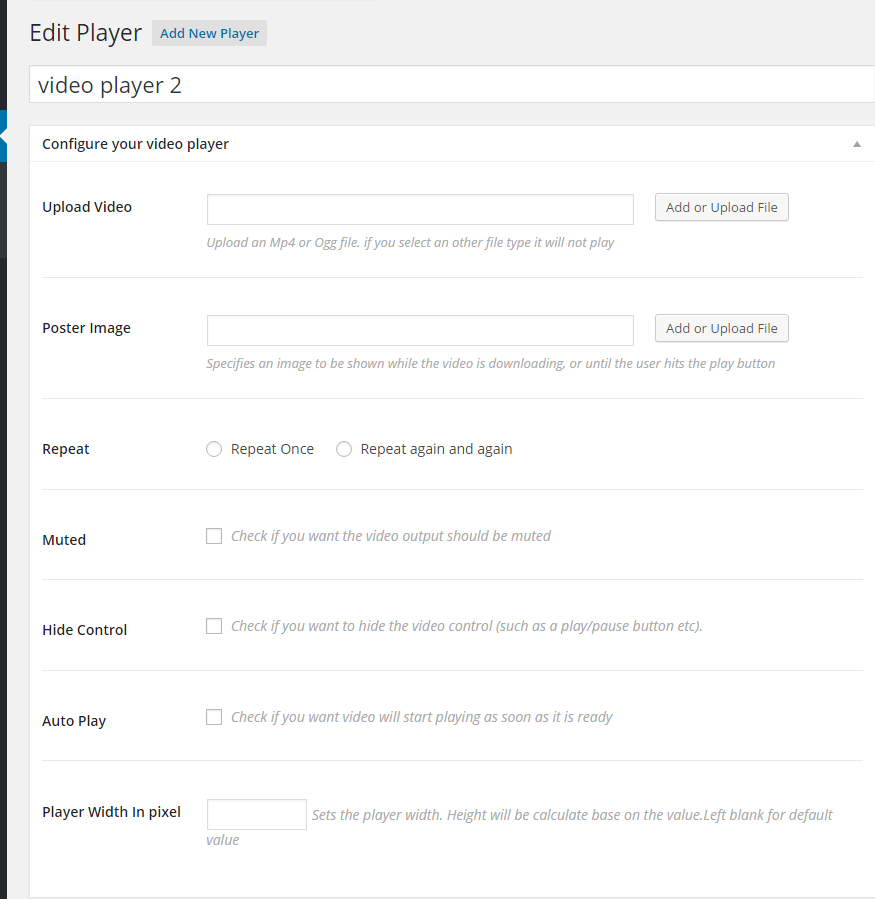Click the Configure your video player heading
The image size is (875, 899).
pos(135,144)
